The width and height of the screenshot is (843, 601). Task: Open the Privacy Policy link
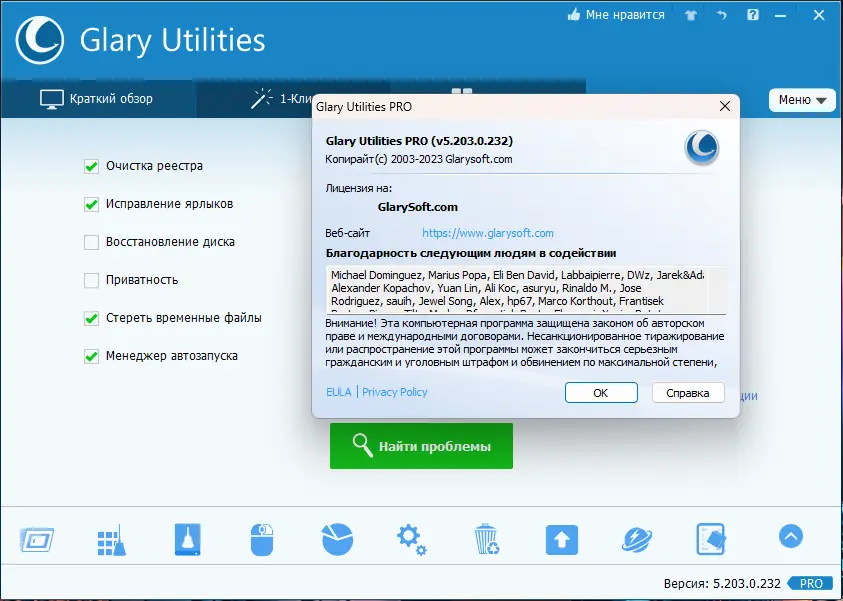[395, 392]
